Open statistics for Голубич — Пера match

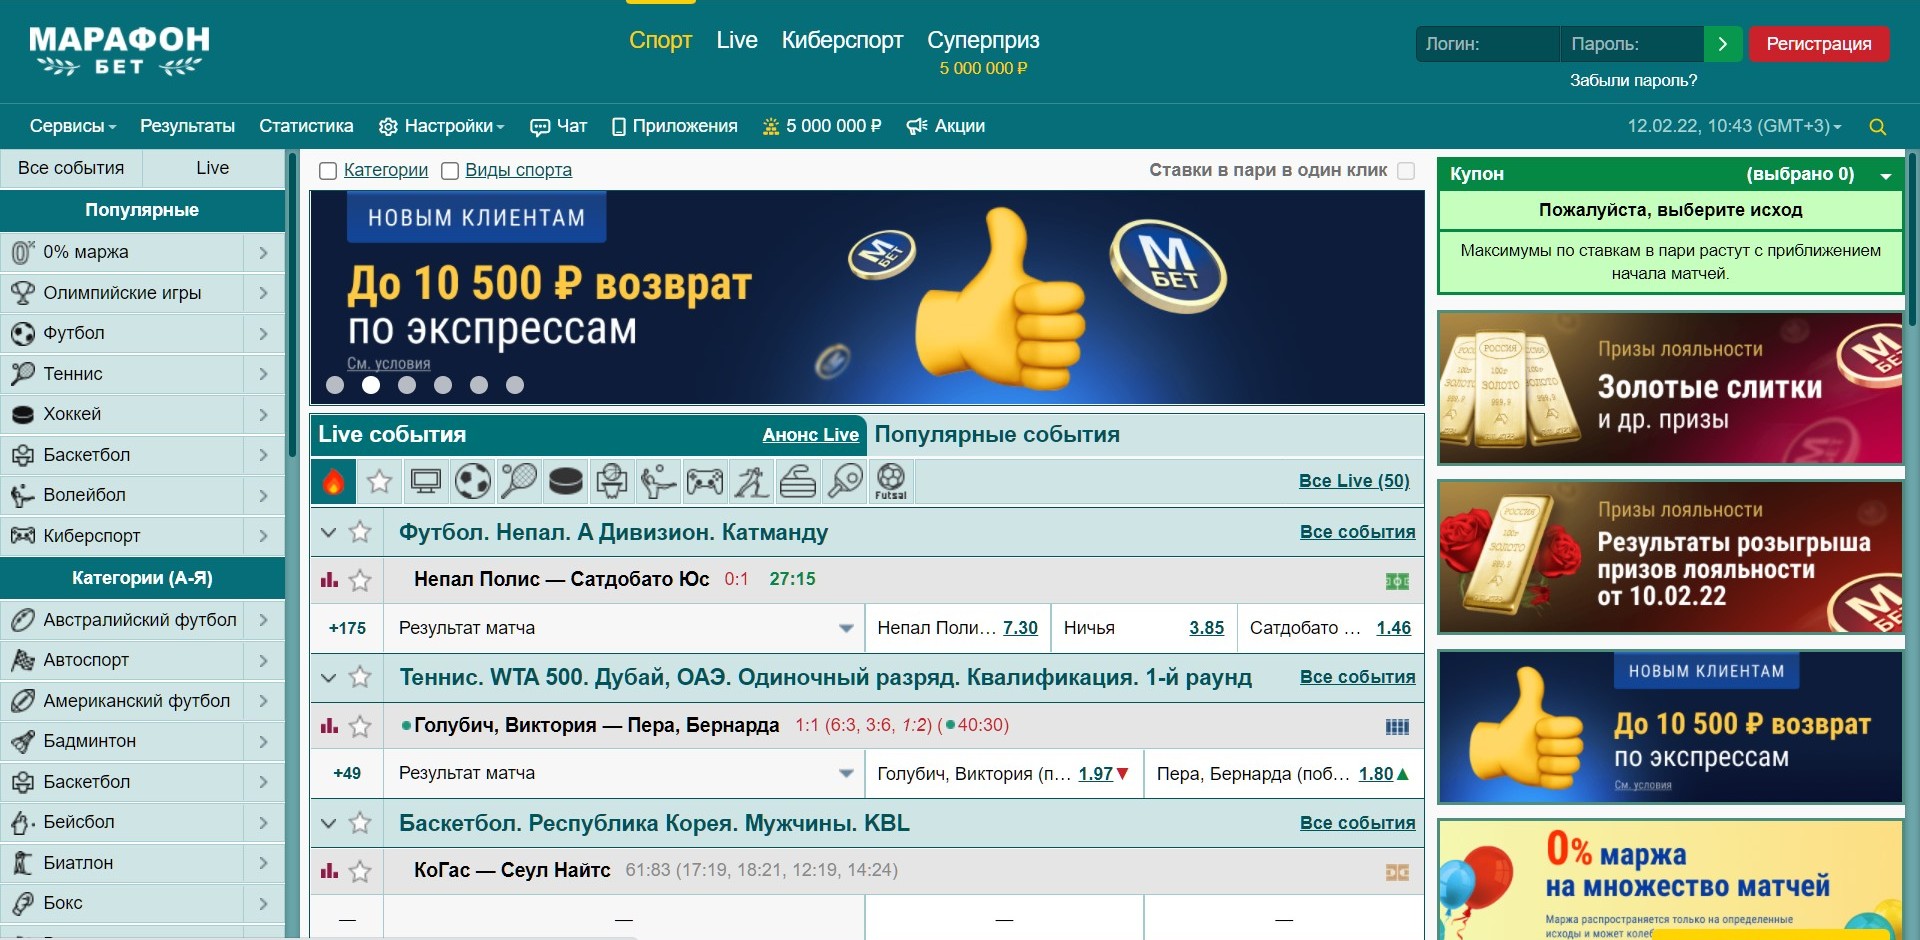click(x=329, y=726)
